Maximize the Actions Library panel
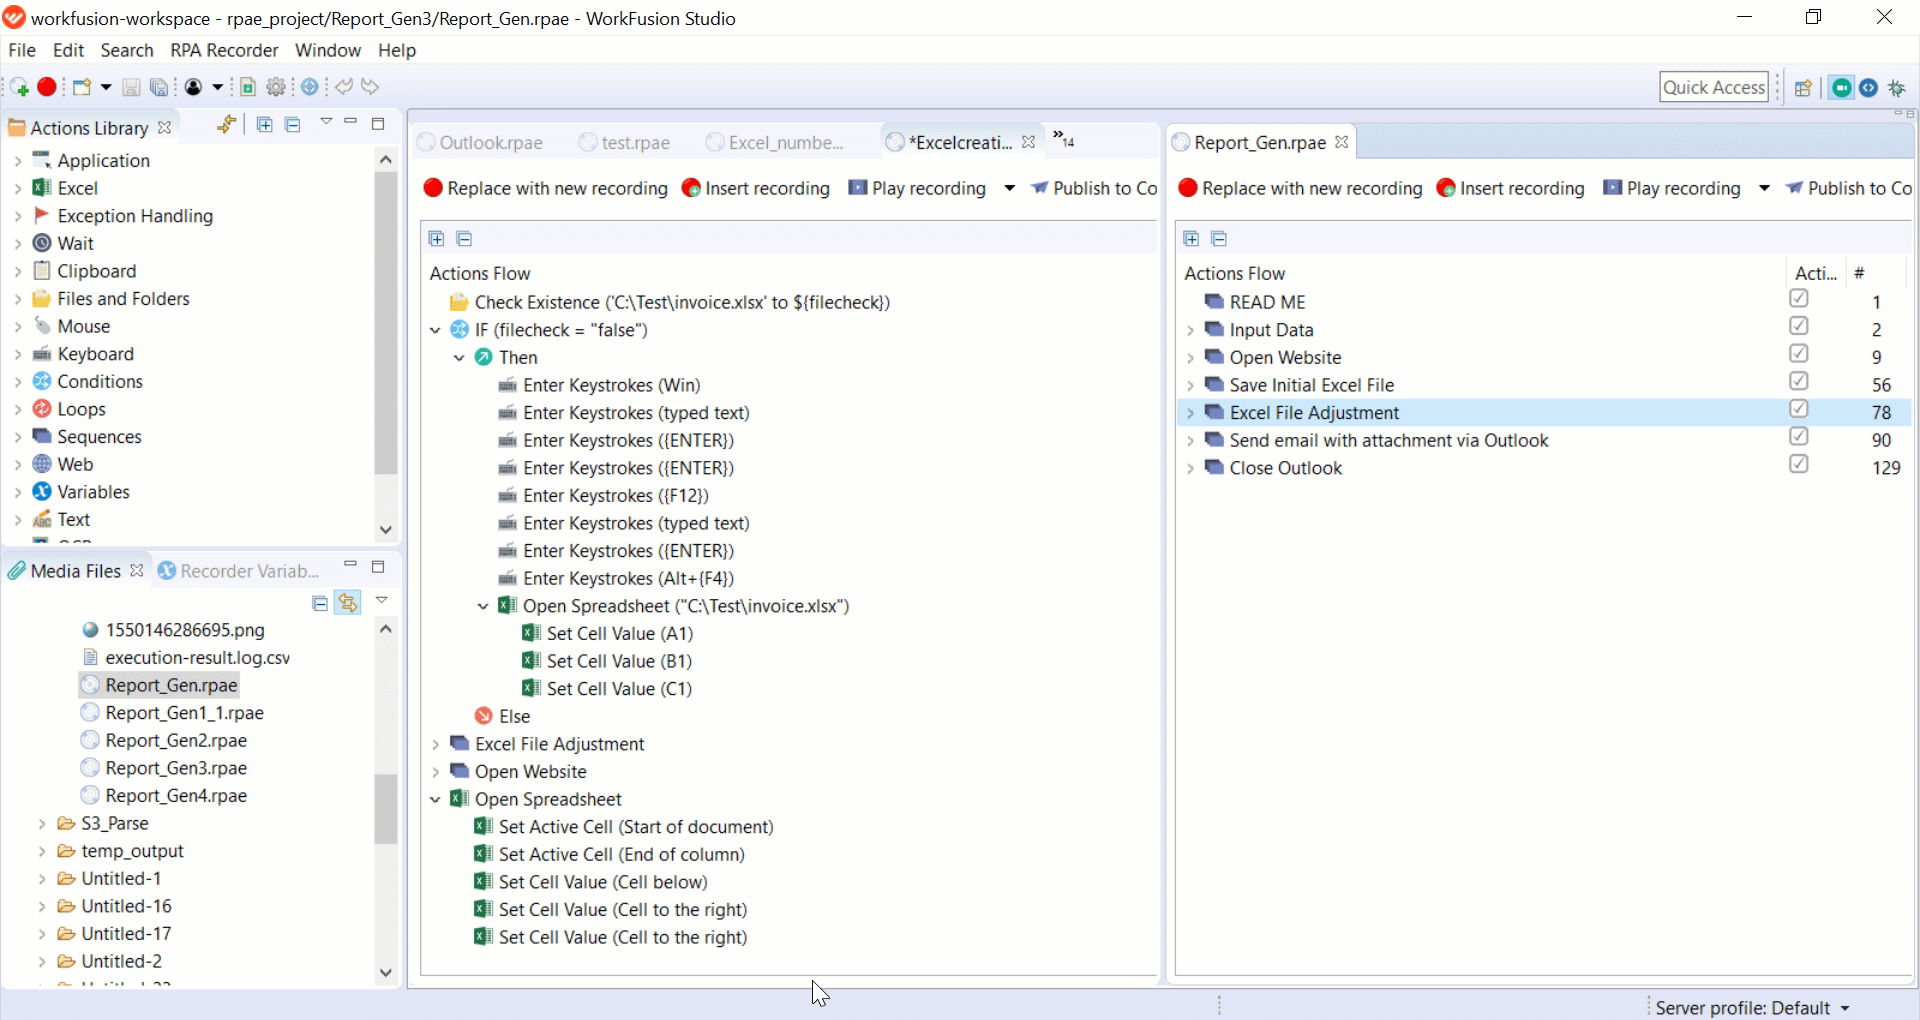Screen dimensions: 1920x1020 pyautogui.click(x=378, y=124)
